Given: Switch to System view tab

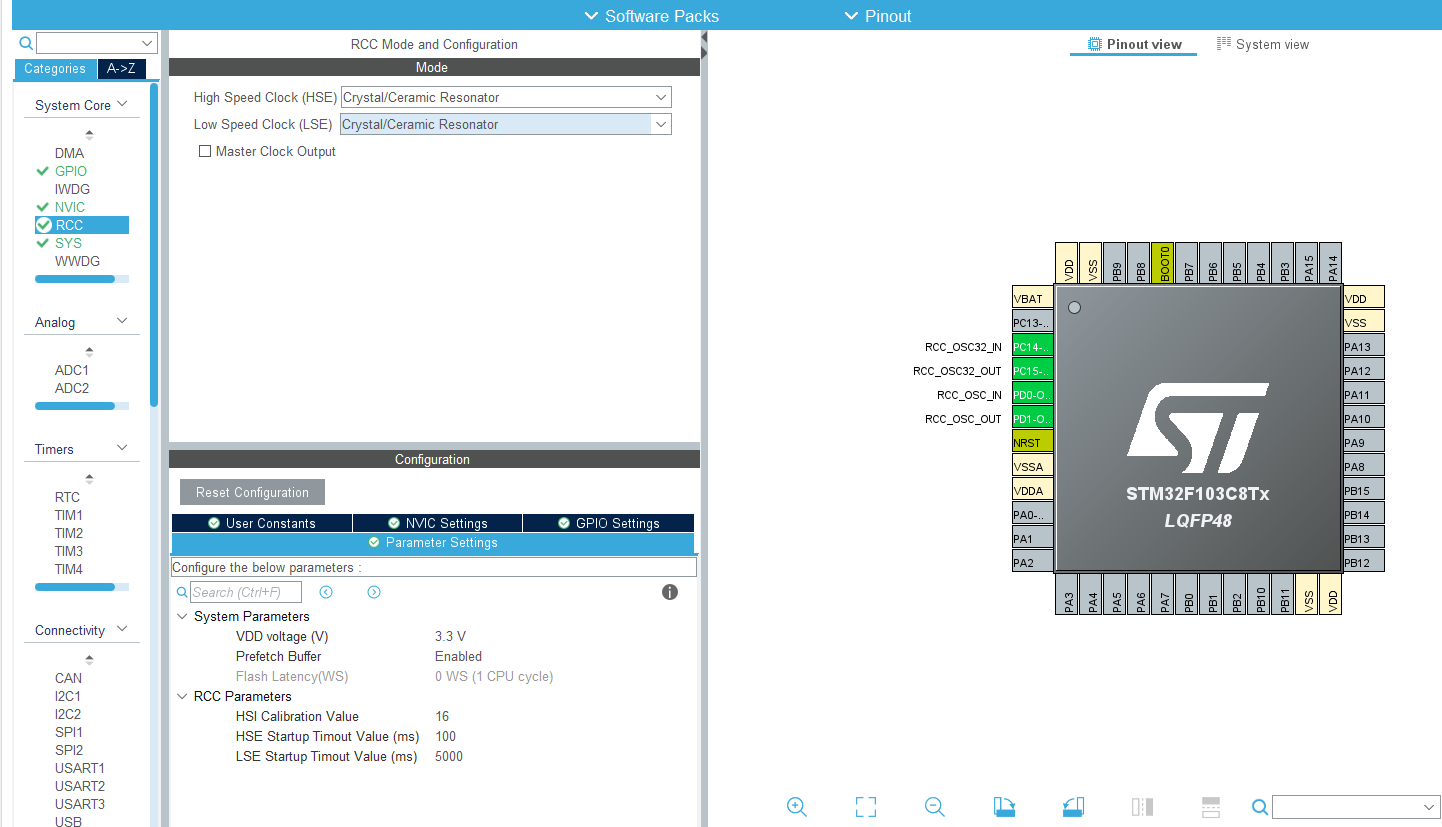Looking at the screenshot, I should tap(1263, 44).
